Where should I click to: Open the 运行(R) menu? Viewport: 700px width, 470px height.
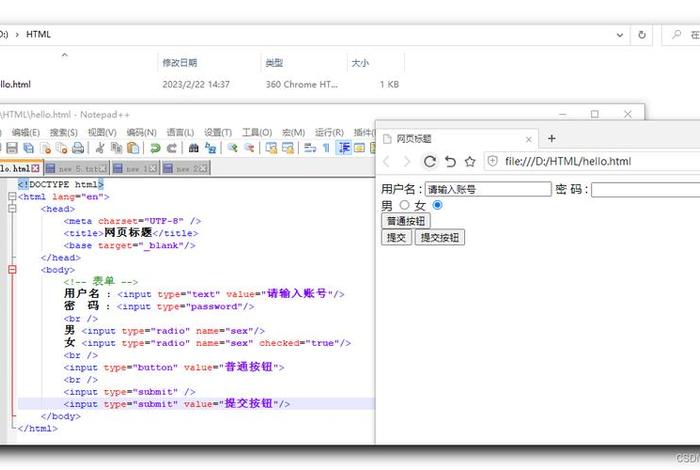[x=329, y=133]
